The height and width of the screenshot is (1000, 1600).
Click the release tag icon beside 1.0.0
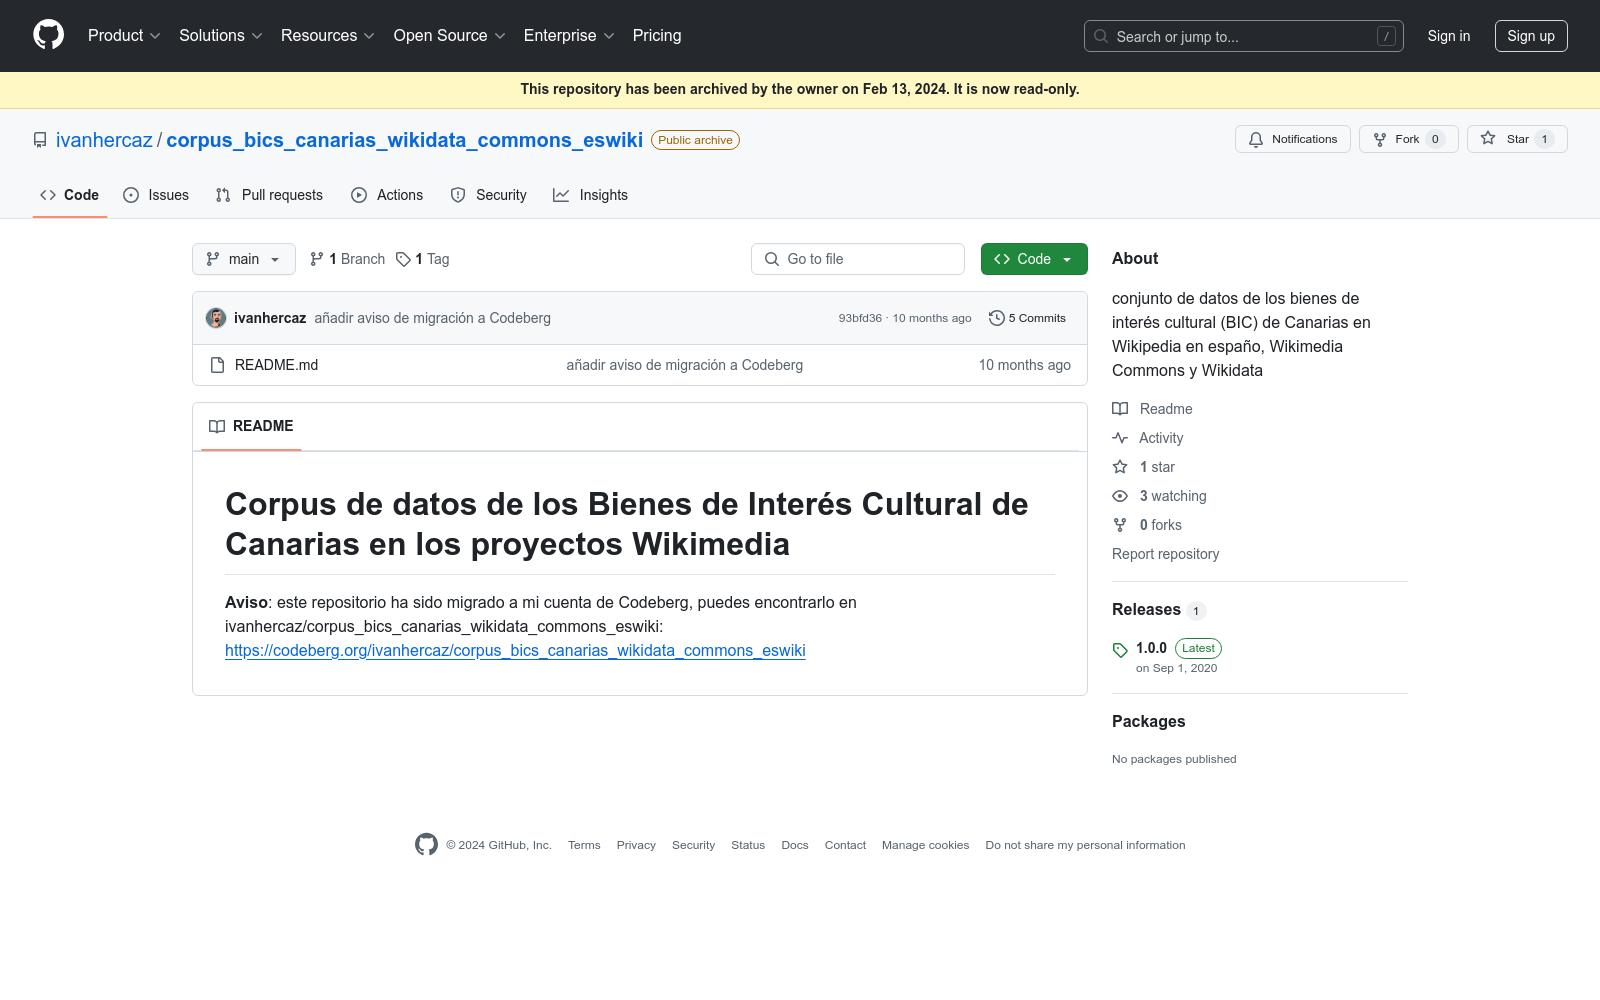1120,650
